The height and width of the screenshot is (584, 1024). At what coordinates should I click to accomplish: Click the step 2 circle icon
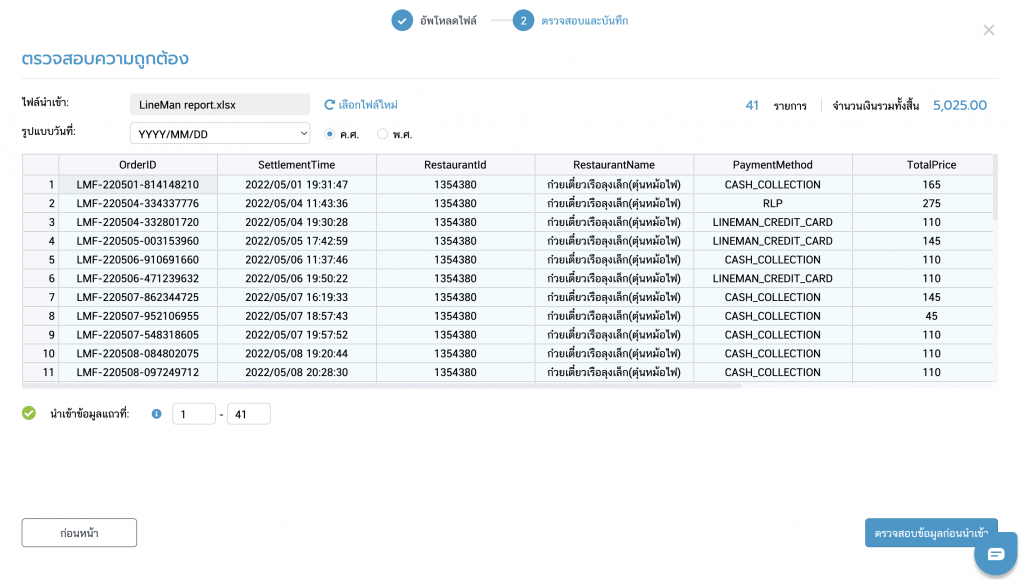523,20
